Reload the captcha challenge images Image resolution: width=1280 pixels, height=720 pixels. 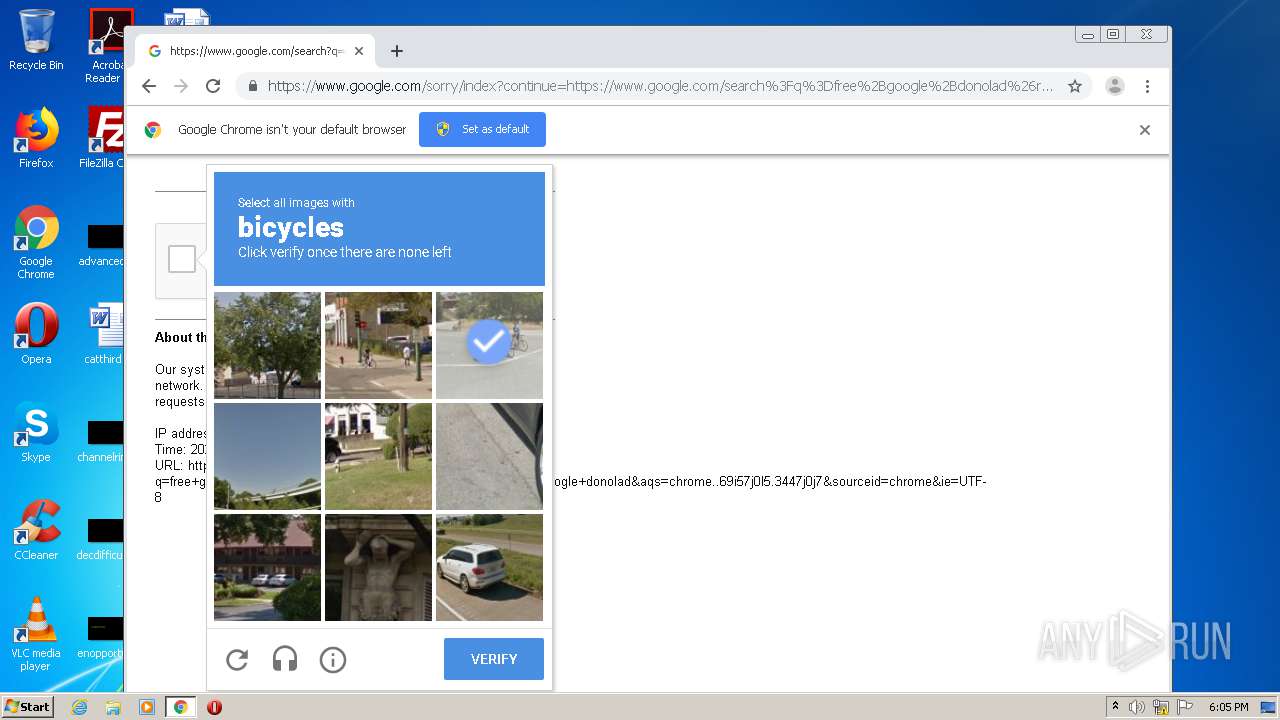pyautogui.click(x=237, y=659)
